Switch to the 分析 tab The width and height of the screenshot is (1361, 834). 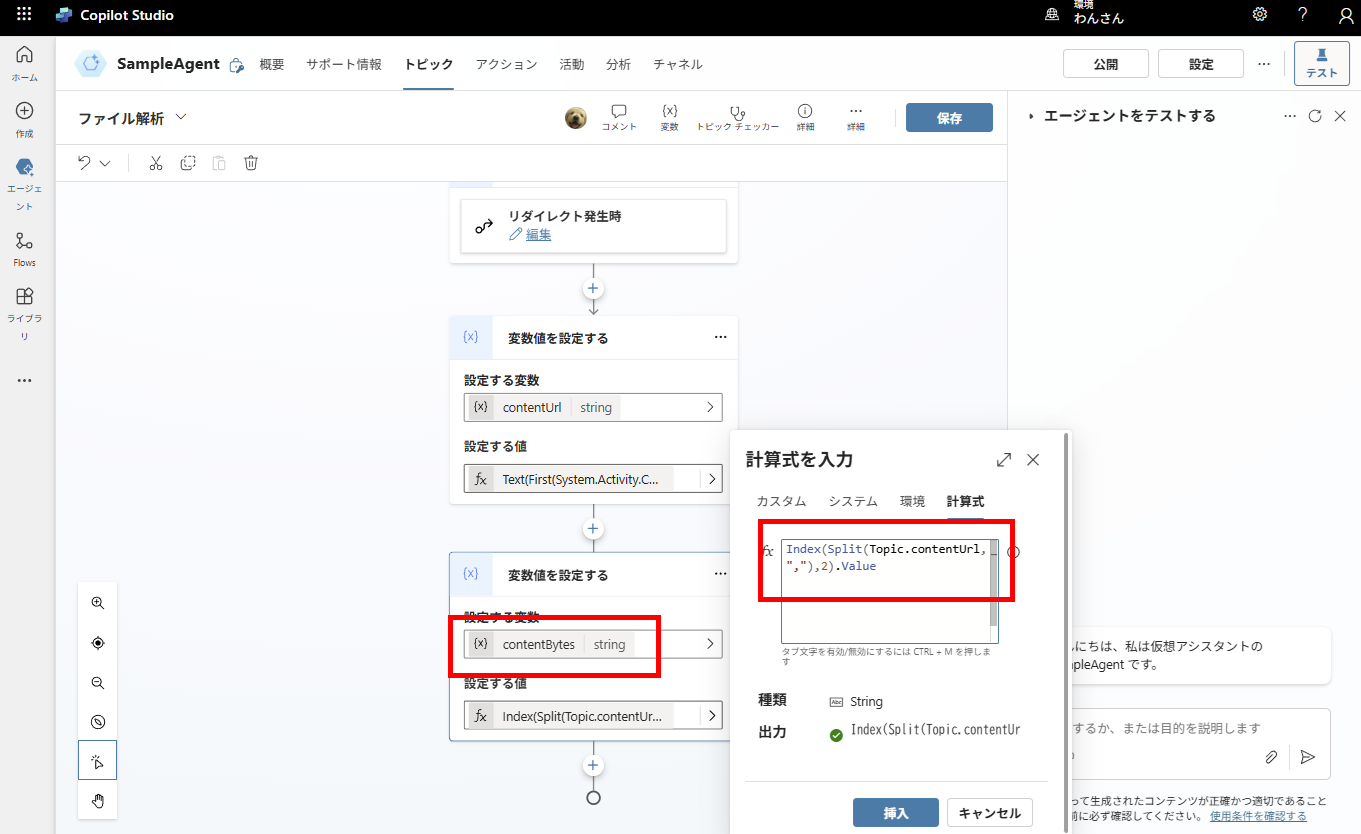pos(618,63)
